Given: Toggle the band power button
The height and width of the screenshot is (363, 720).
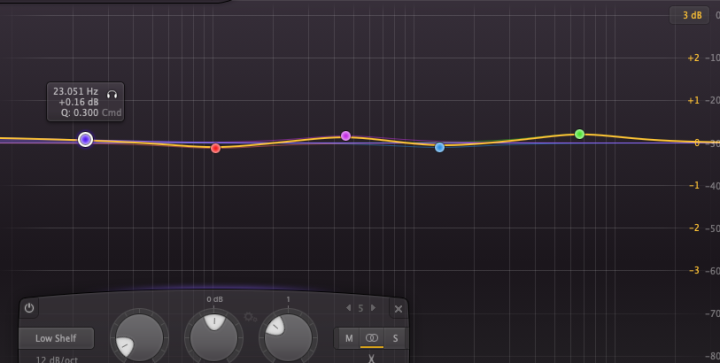Looking at the screenshot, I should click(x=29, y=308).
